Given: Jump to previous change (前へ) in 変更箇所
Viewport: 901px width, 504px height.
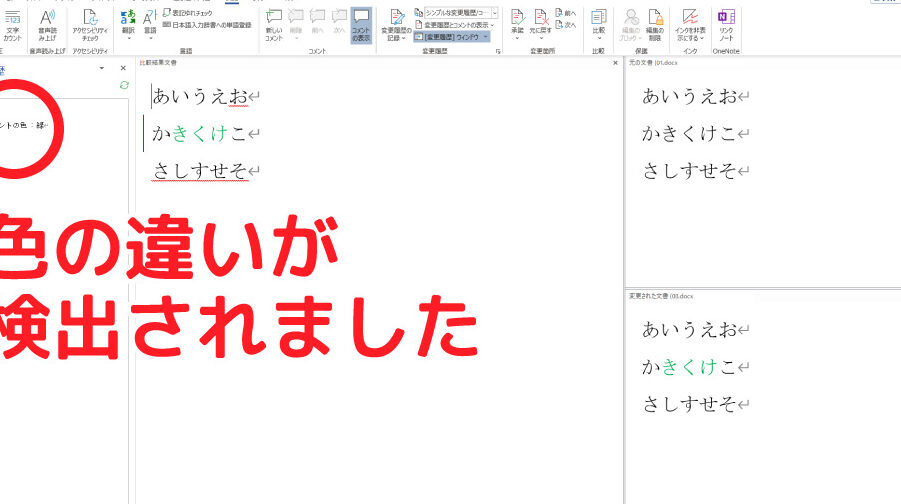Looking at the screenshot, I should tap(565, 13).
